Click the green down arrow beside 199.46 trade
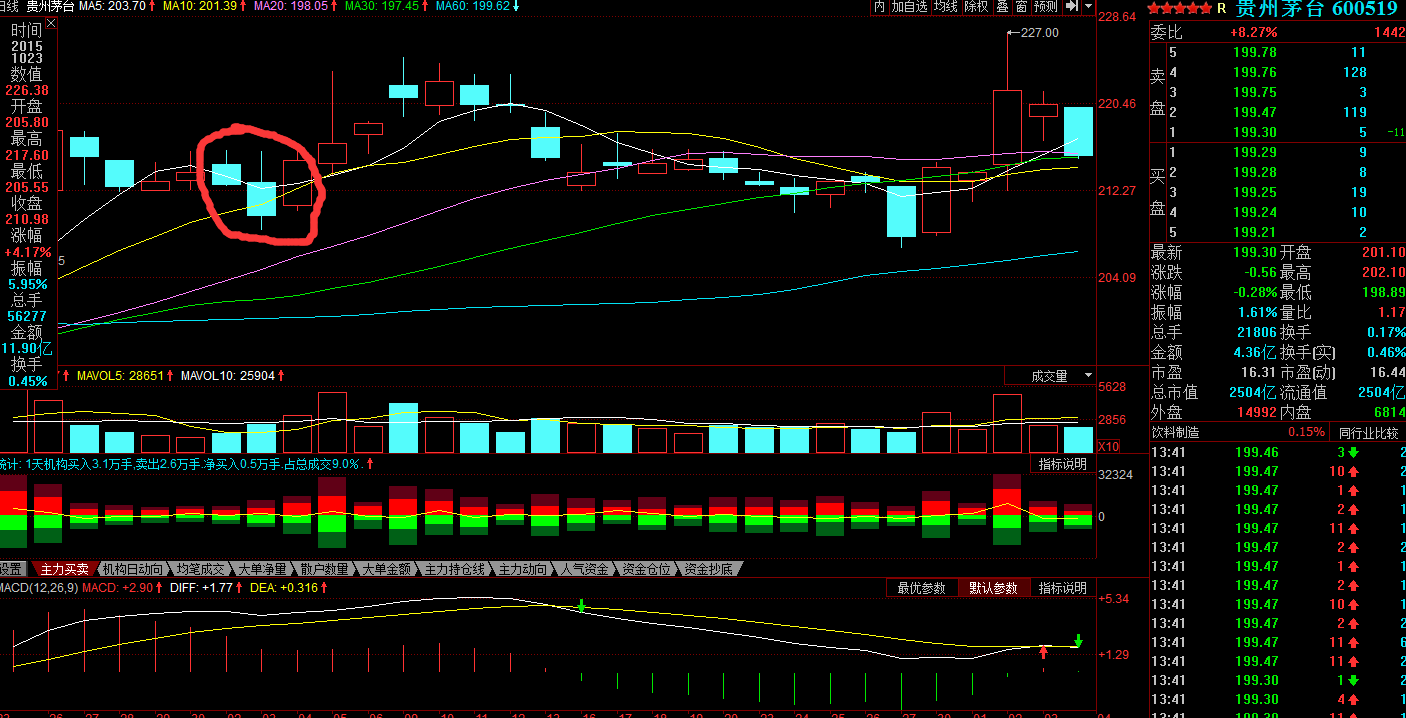The height and width of the screenshot is (718, 1406). 1353,452
